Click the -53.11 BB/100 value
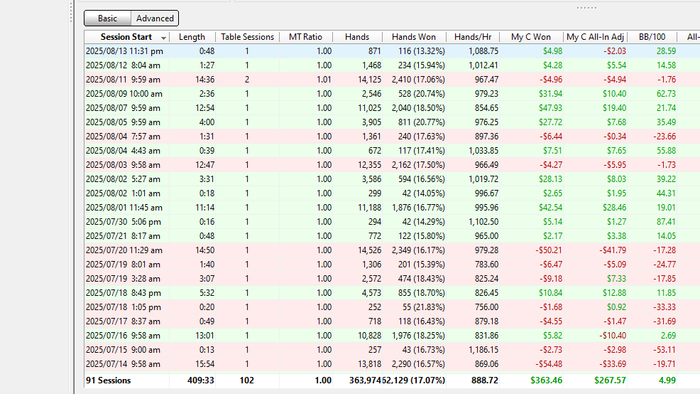Image resolution: width=700 pixels, height=394 pixels. pos(664,351)
